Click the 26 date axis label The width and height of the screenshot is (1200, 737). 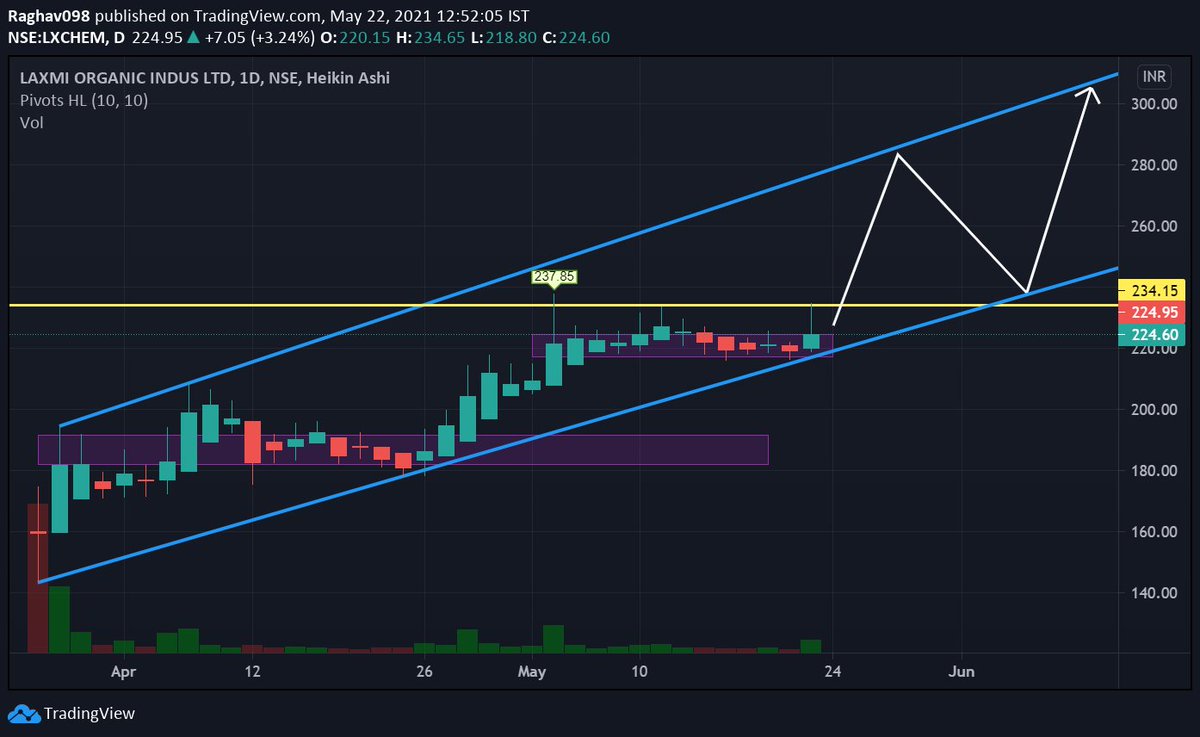pyautogui.click(x=425, y=672)
